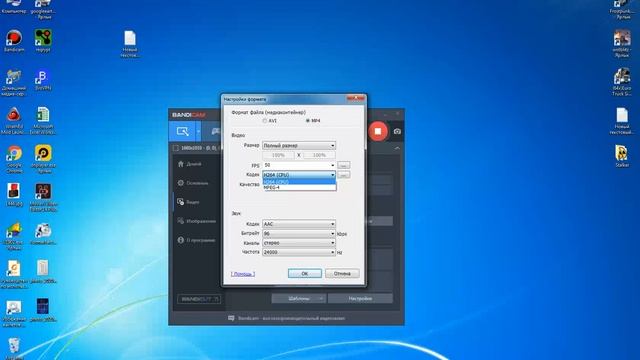Open the Битрейт audio bitrate dropdown
Image resolution: width=640 pixels, height=360 pixels.
click(x=299, y=233)
